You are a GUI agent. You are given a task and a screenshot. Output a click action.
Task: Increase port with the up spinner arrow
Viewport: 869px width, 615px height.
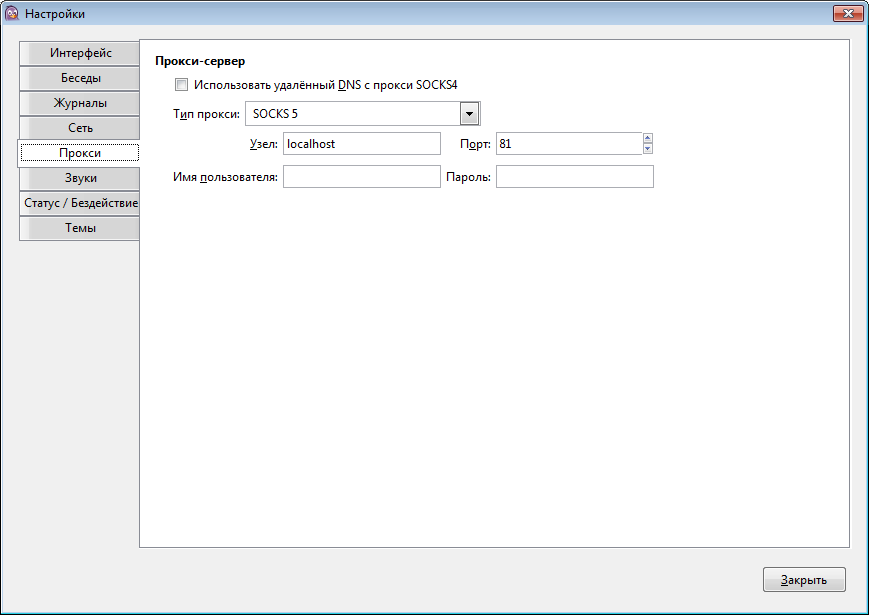647,138
